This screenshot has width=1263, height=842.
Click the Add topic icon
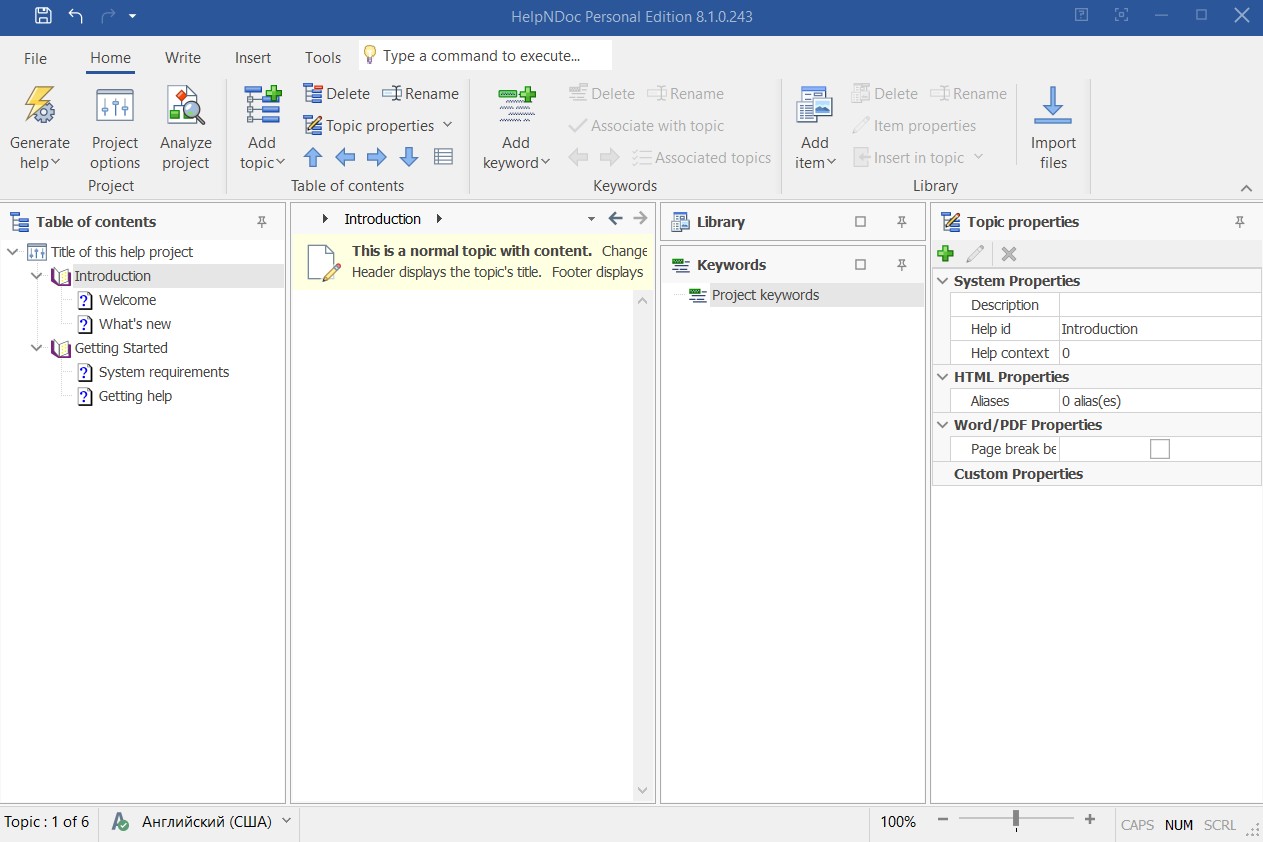click(263, 105)
